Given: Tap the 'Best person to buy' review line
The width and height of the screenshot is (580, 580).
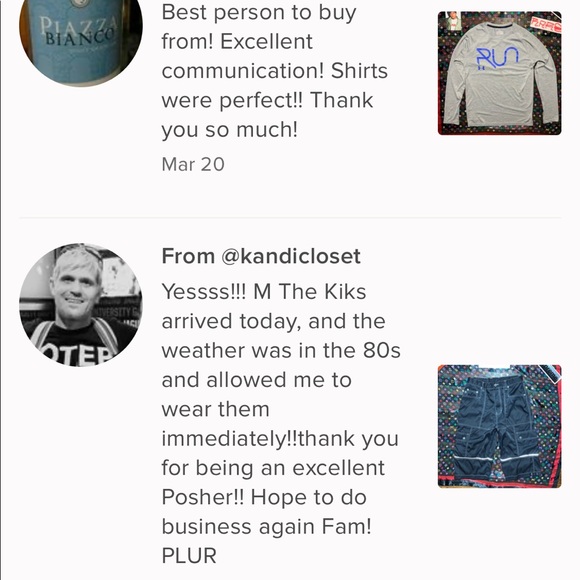Looking at the screenshot, I should coord(259,13).
